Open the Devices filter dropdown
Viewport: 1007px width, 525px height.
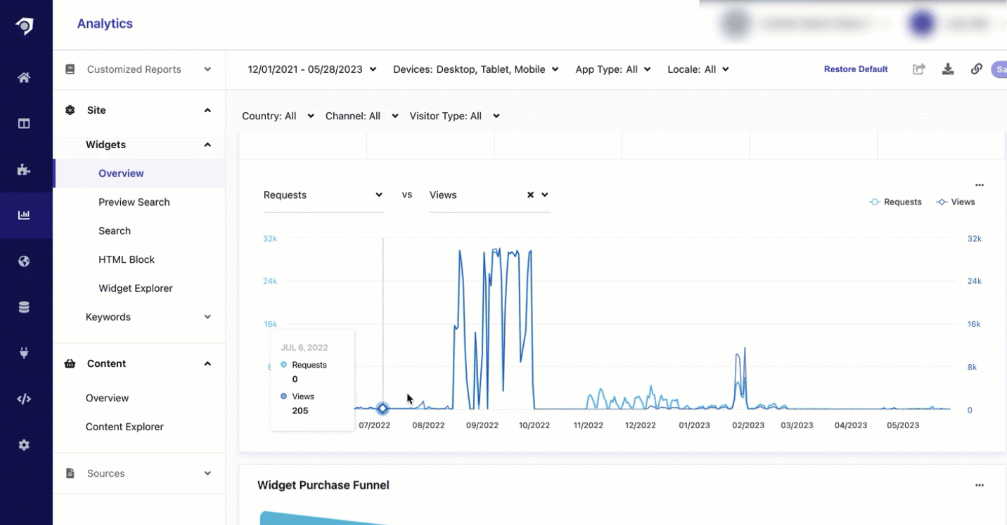click(x=476, y=69)
